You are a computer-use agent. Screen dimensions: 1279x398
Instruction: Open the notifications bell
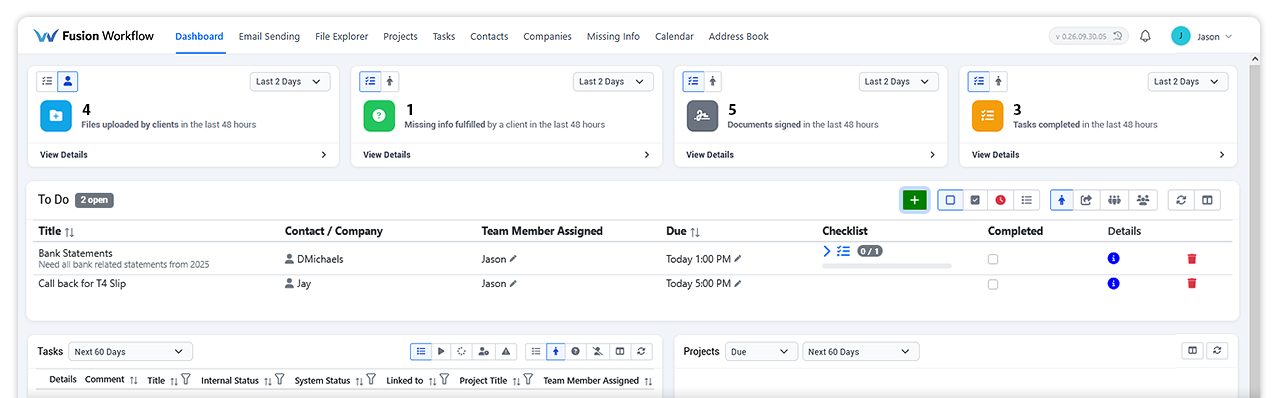coord(1146,36)
